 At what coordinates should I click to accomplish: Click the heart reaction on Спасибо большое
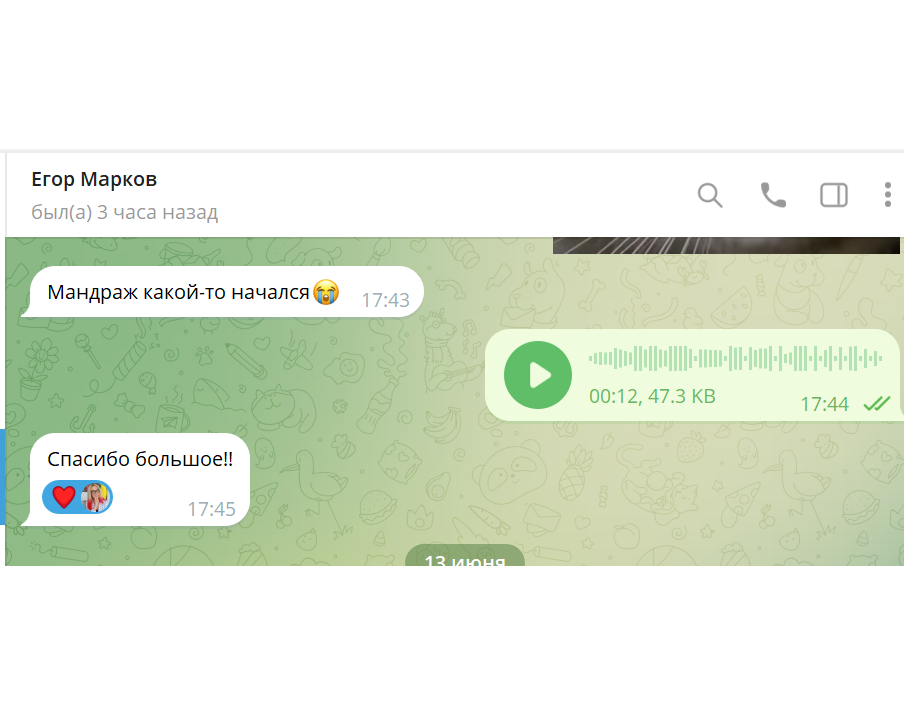63,497
